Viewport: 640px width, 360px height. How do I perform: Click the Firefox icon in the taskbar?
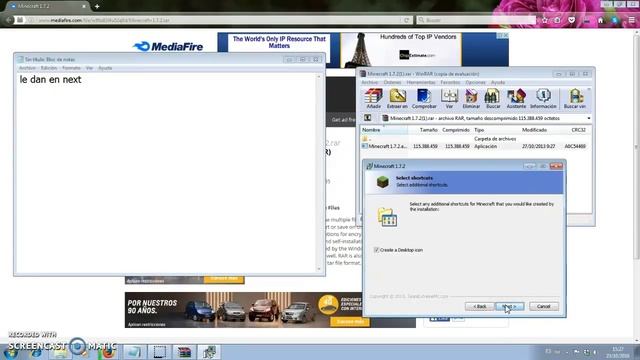click(109, 352)
